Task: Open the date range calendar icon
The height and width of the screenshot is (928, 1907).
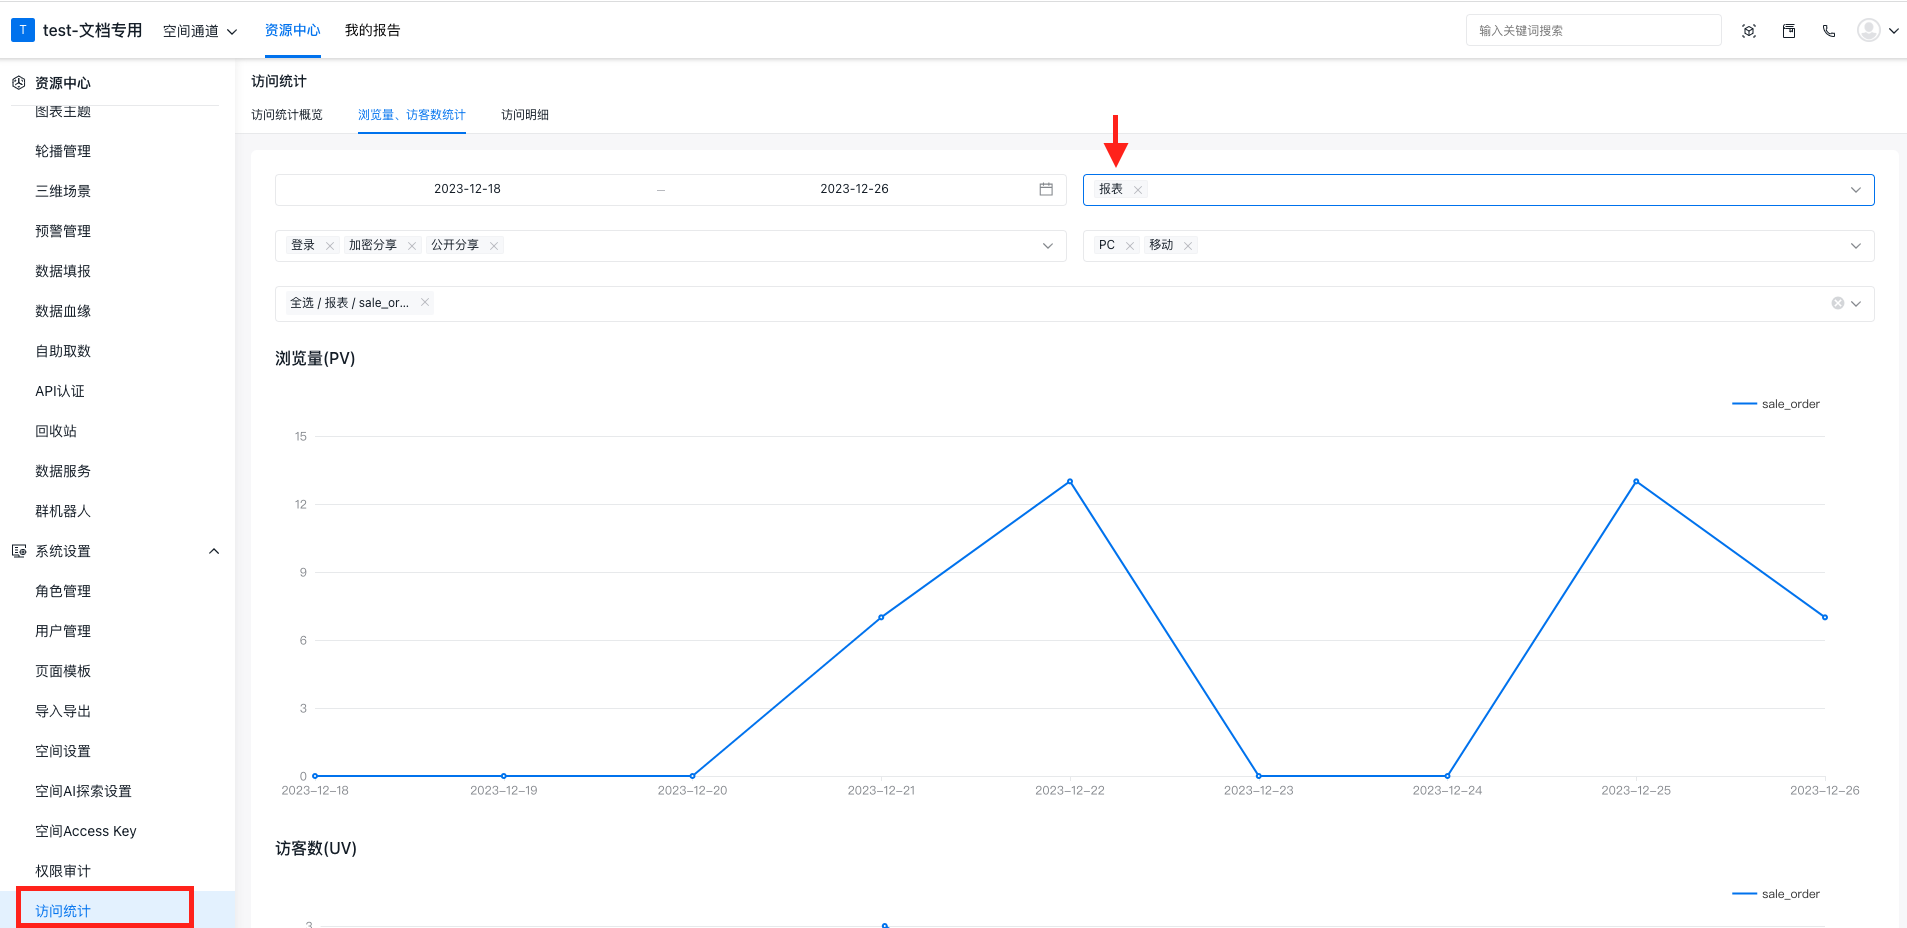Action: pos(1046,189)
